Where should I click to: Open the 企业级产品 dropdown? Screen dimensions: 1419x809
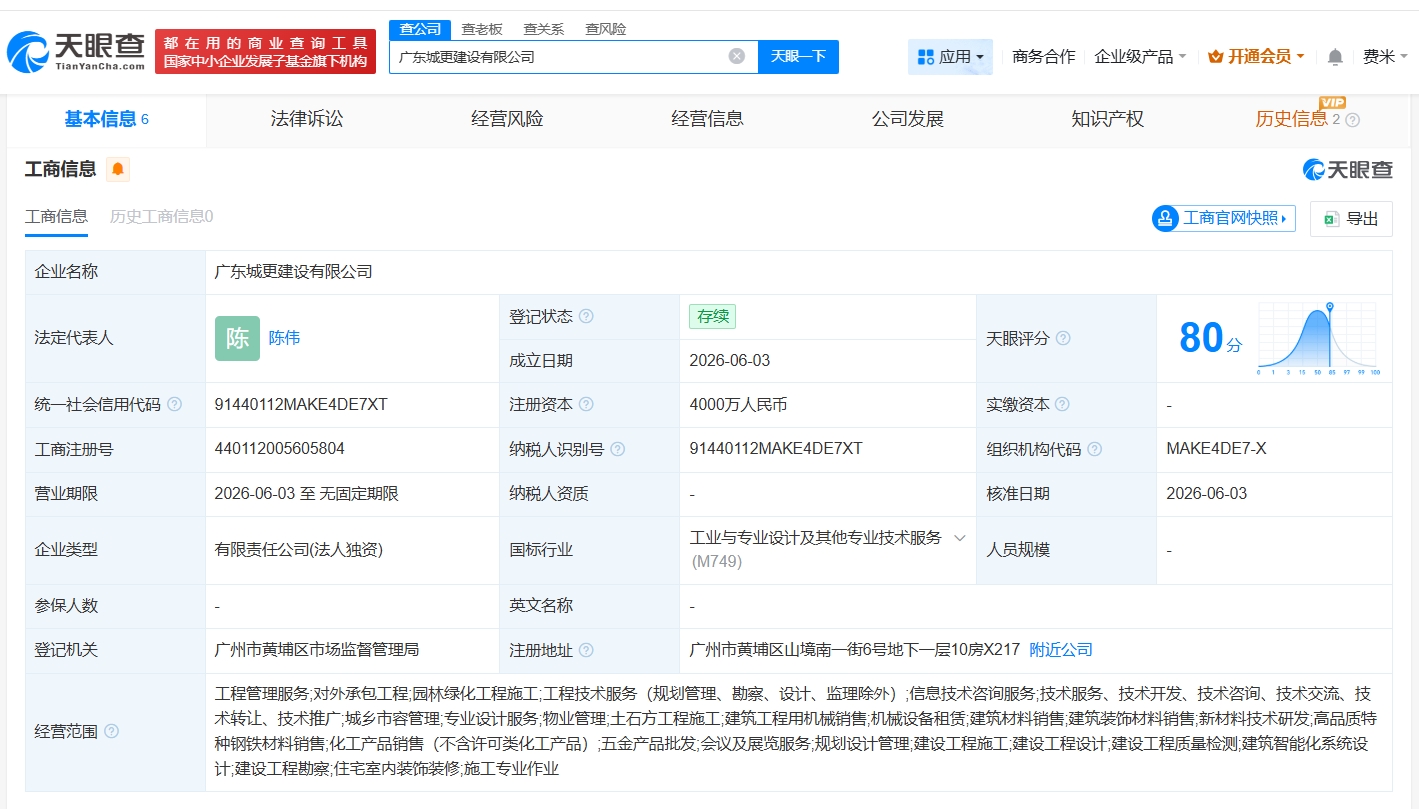[1140, 57]
